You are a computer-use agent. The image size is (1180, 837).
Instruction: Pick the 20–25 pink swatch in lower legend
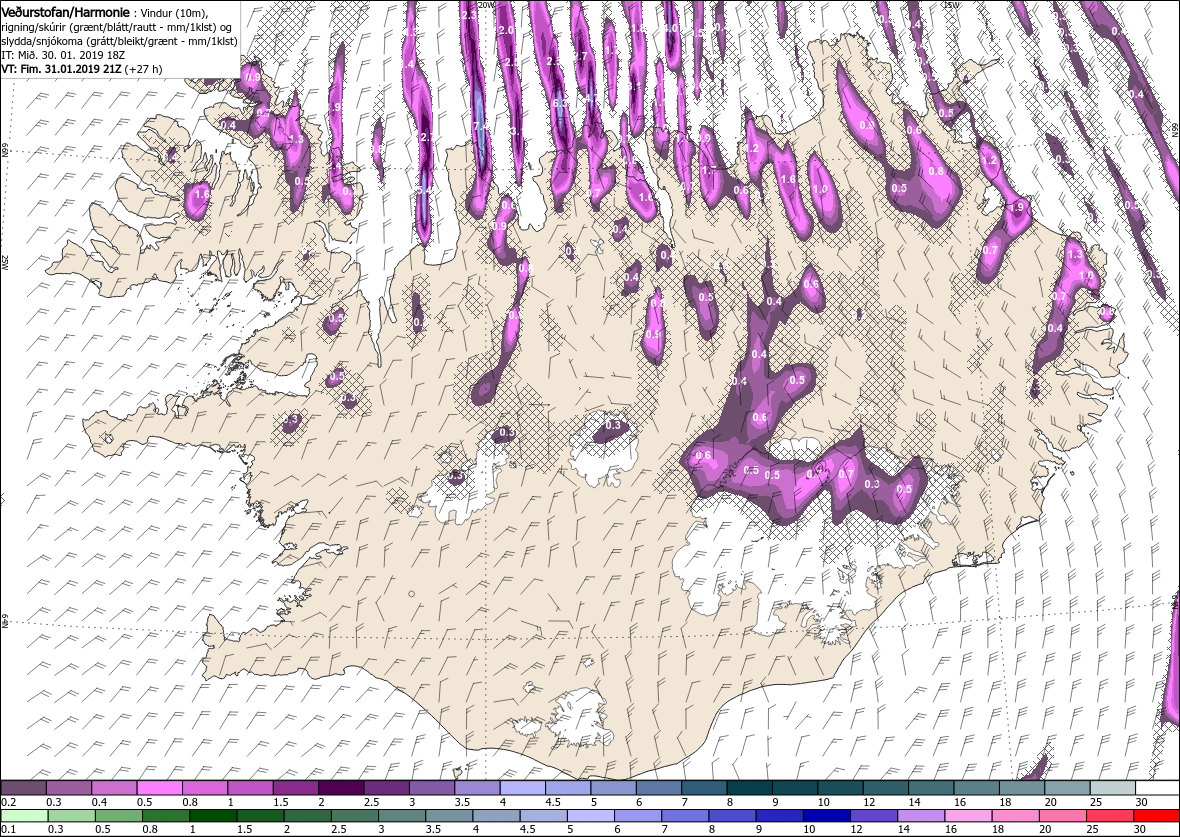pyautogui.click(x=1063, y=816)
